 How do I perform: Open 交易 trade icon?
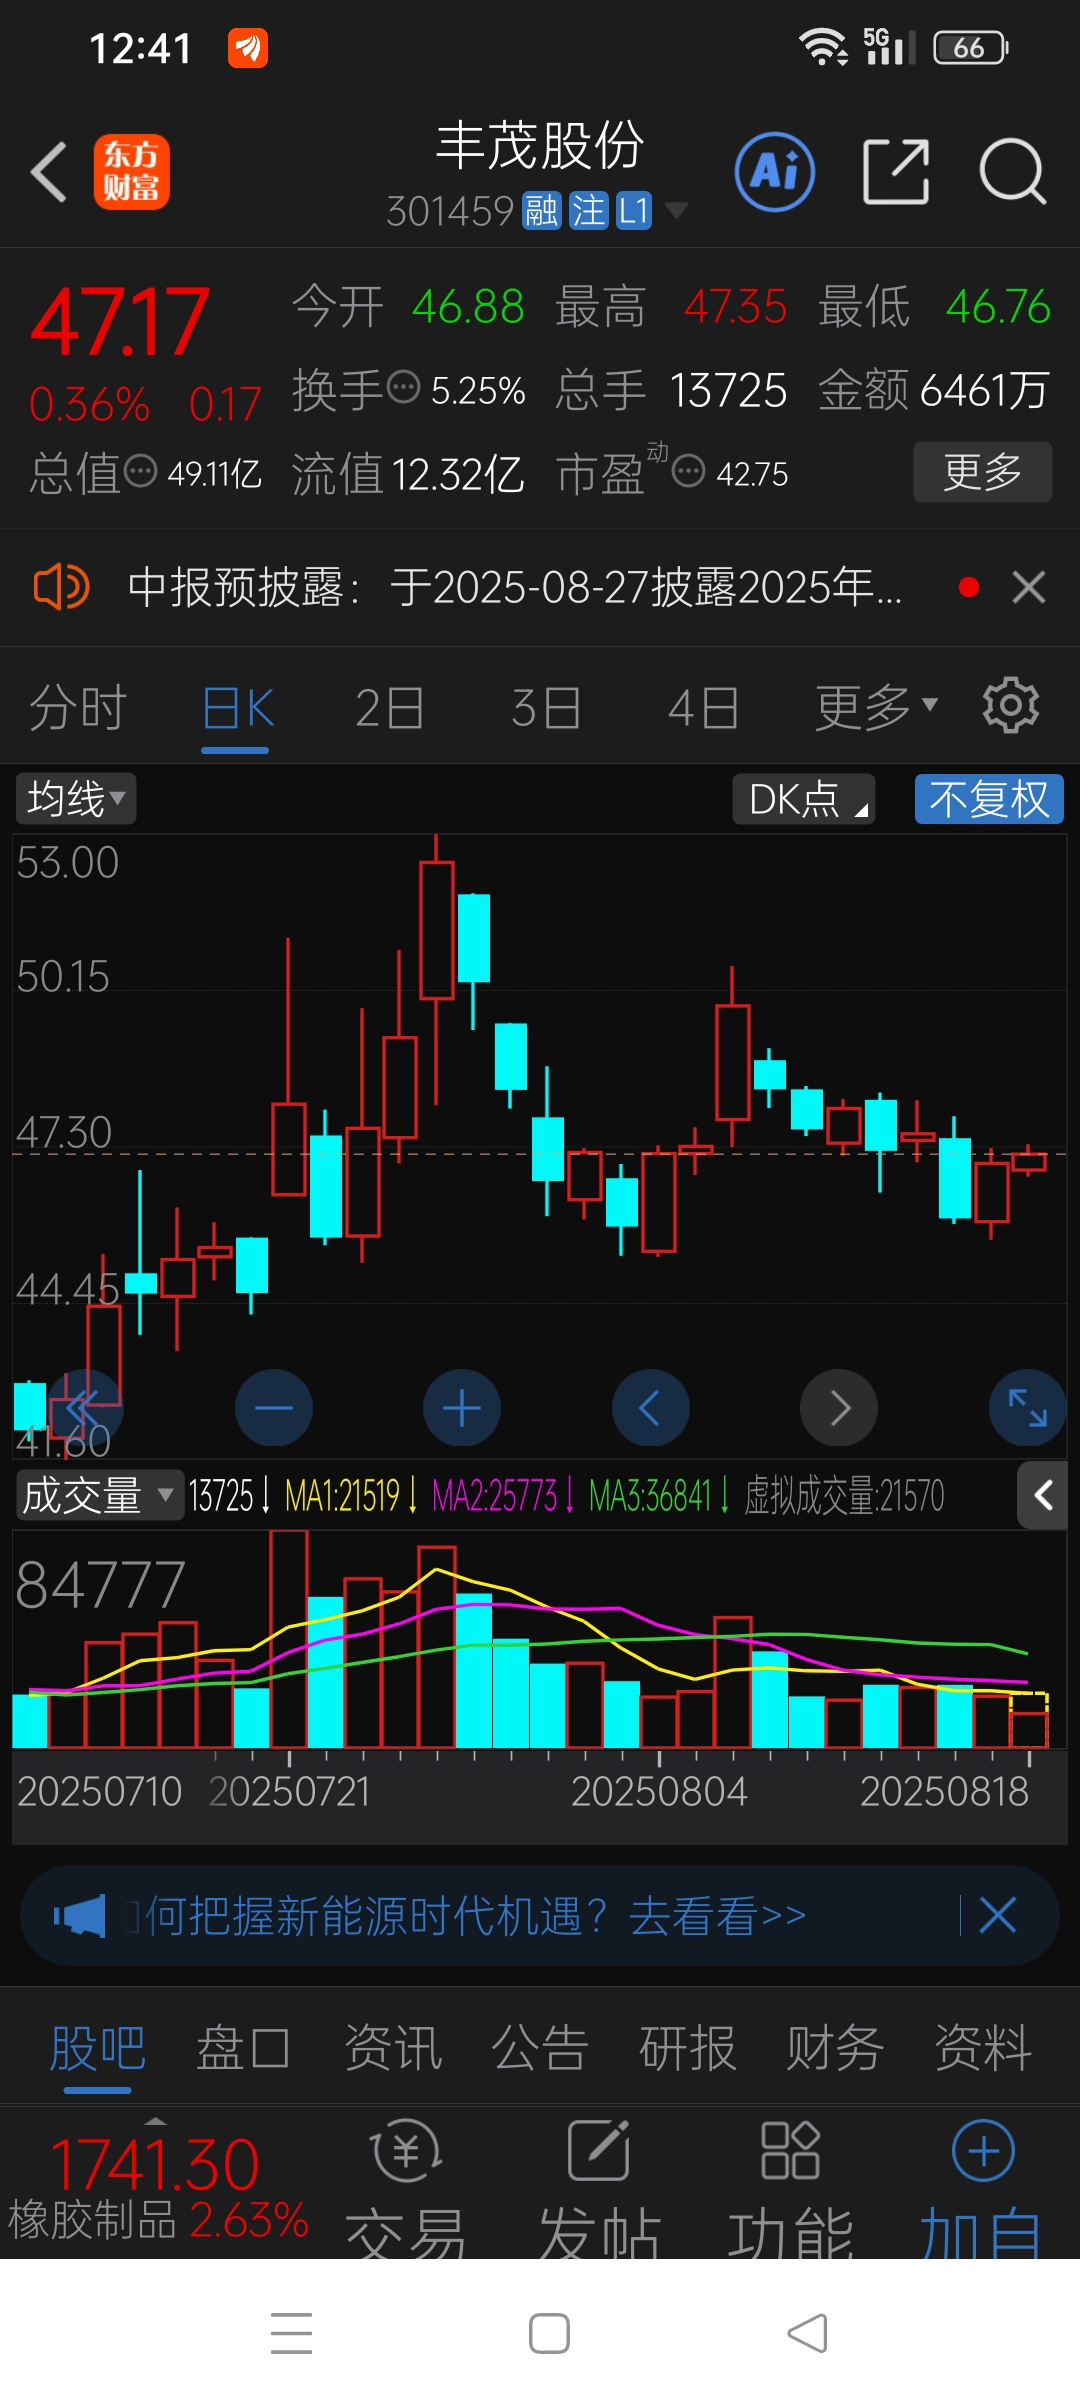click(x=406, y=2190)
